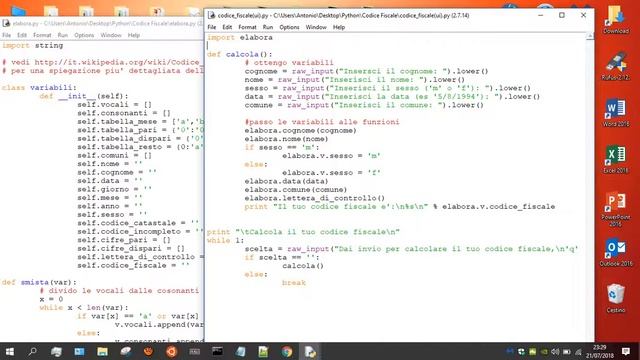Click the volume speaker tray icon
640x360 pixels.
click(555, 352)
